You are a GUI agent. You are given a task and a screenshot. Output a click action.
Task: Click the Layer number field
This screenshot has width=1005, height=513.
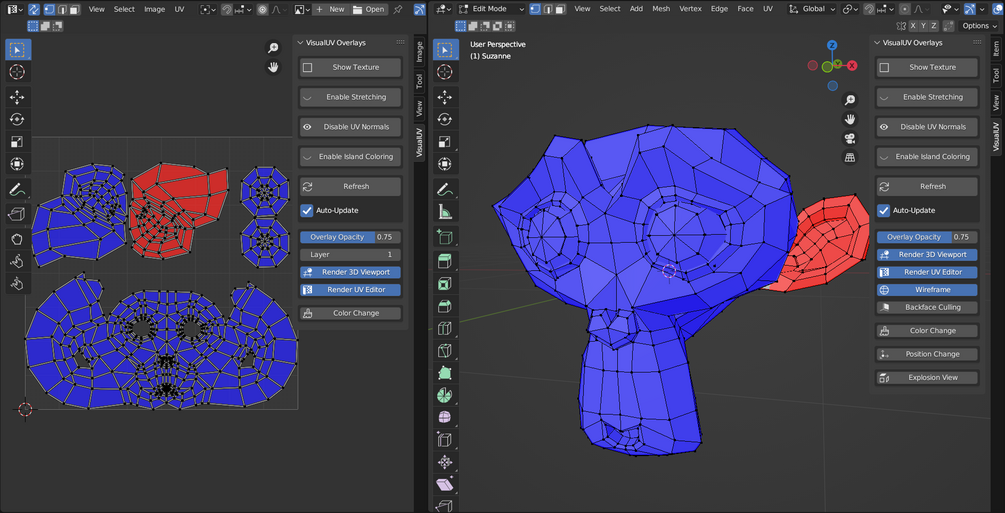click(x=350, y=255)
